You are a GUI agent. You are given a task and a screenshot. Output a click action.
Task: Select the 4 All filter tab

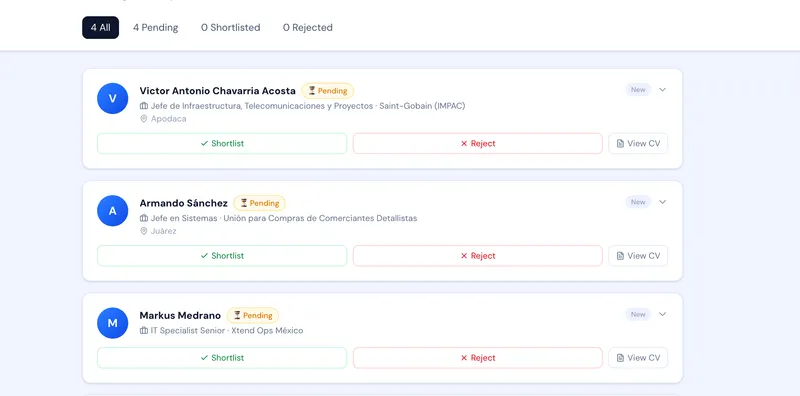tap(101, 28)
